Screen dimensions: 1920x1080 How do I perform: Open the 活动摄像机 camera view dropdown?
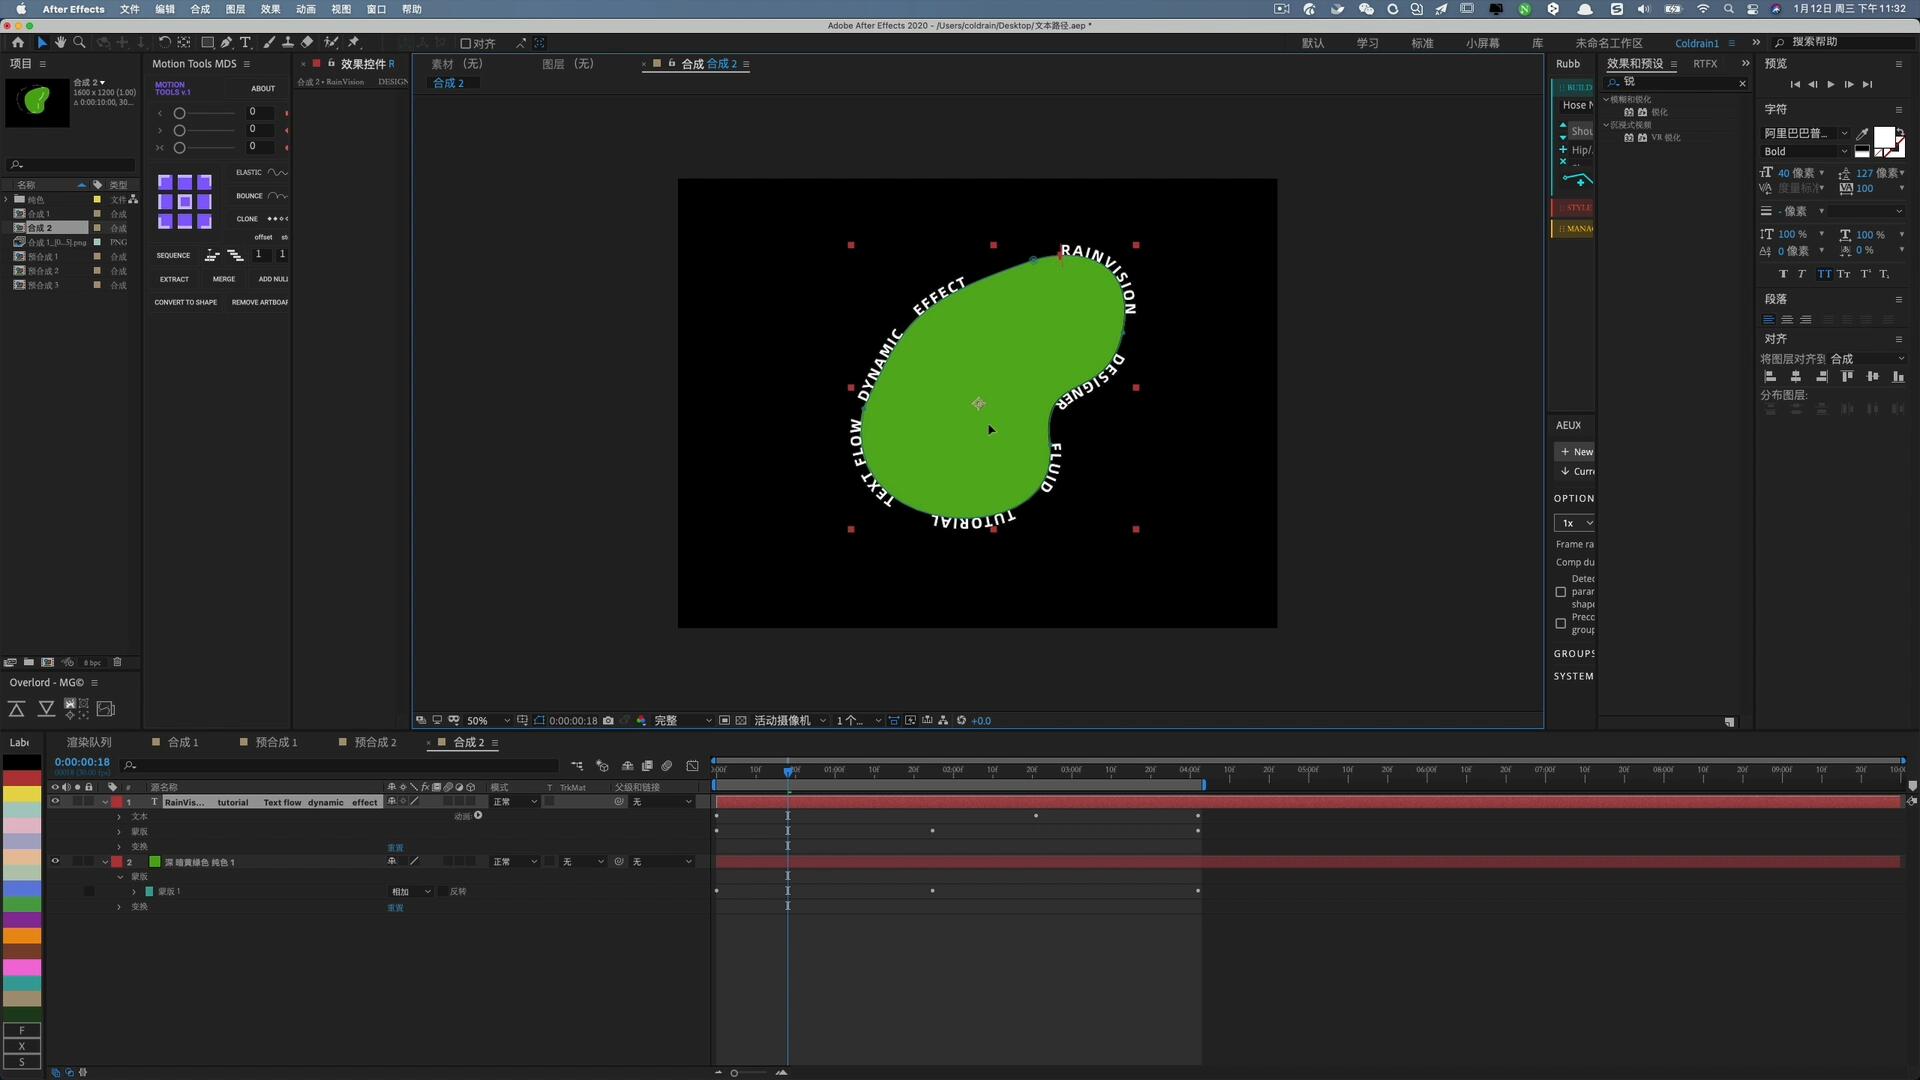(x=790, y=721)
